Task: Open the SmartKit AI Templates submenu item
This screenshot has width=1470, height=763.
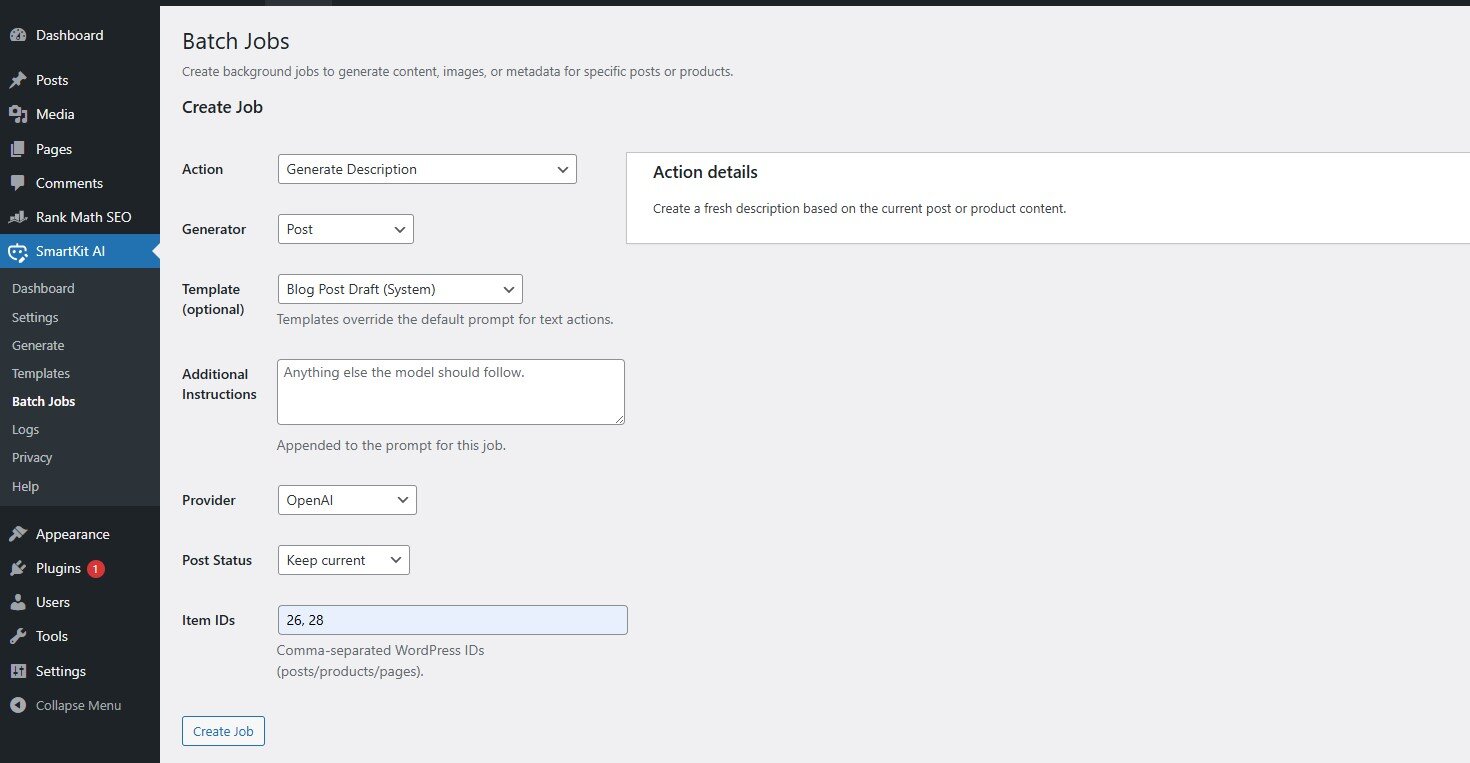Action: click(41, 373)
